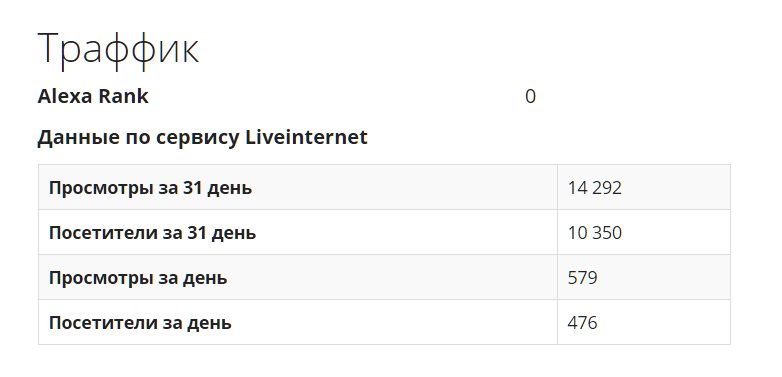
Task: Click the word Alexa in the rank label
Action: pyautogui.click(x=63, y=96)
